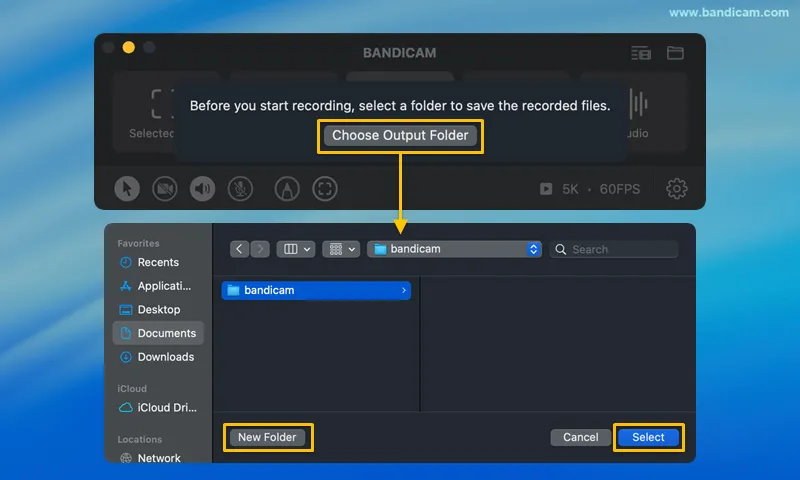The width and height of the screenshot is (800, 480).
Task: Click the Documents page icon
Action: 126,333
